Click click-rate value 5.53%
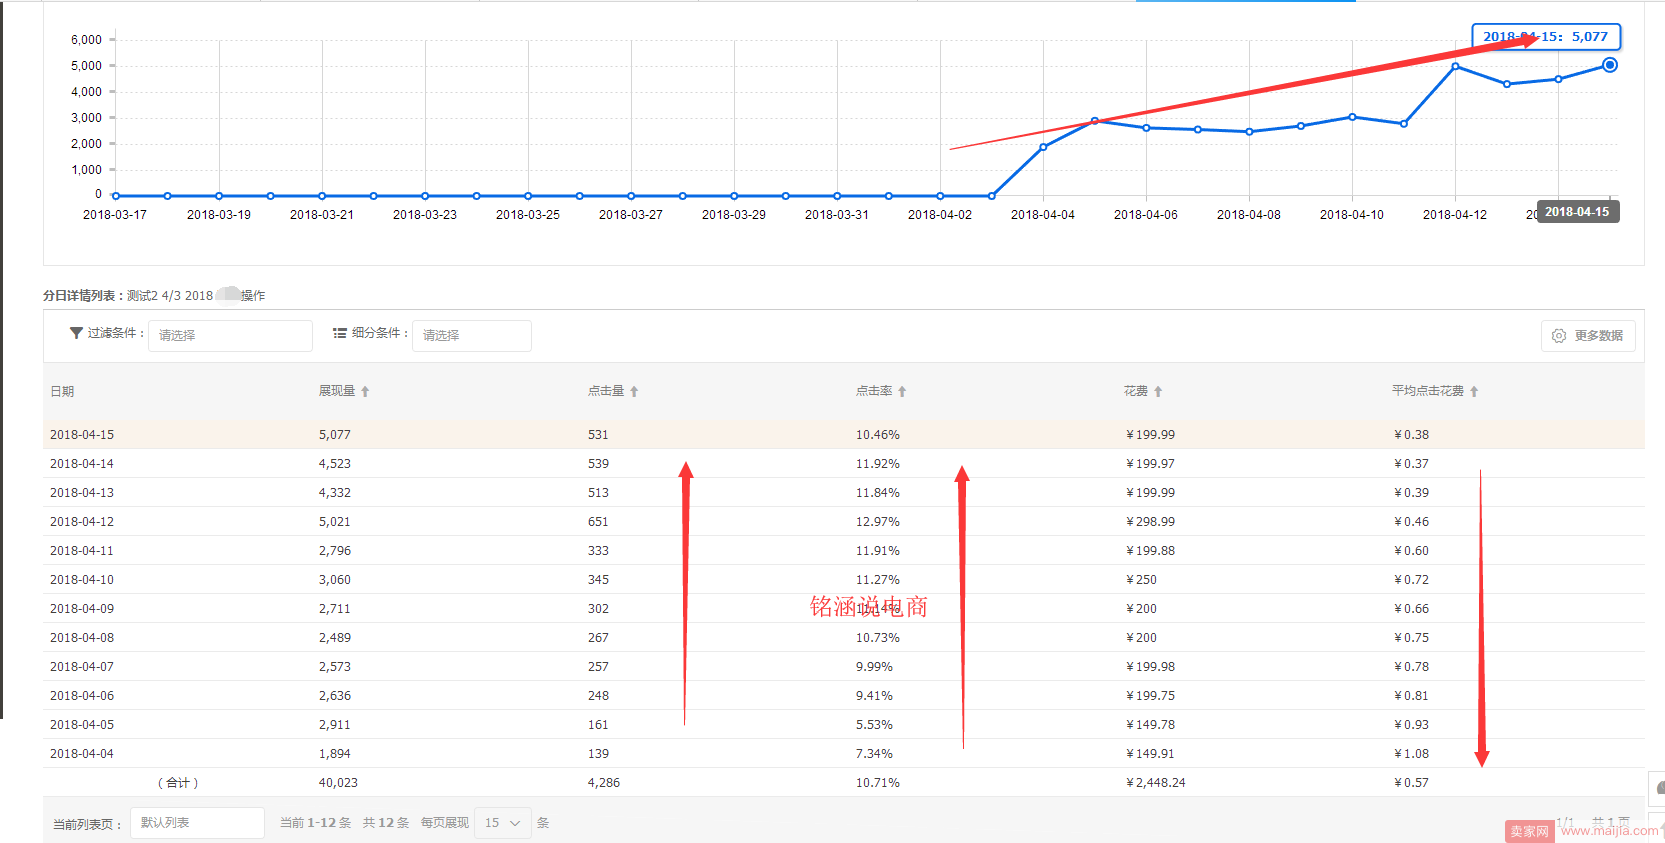1665x843 pixels. (x=874, y=725)
